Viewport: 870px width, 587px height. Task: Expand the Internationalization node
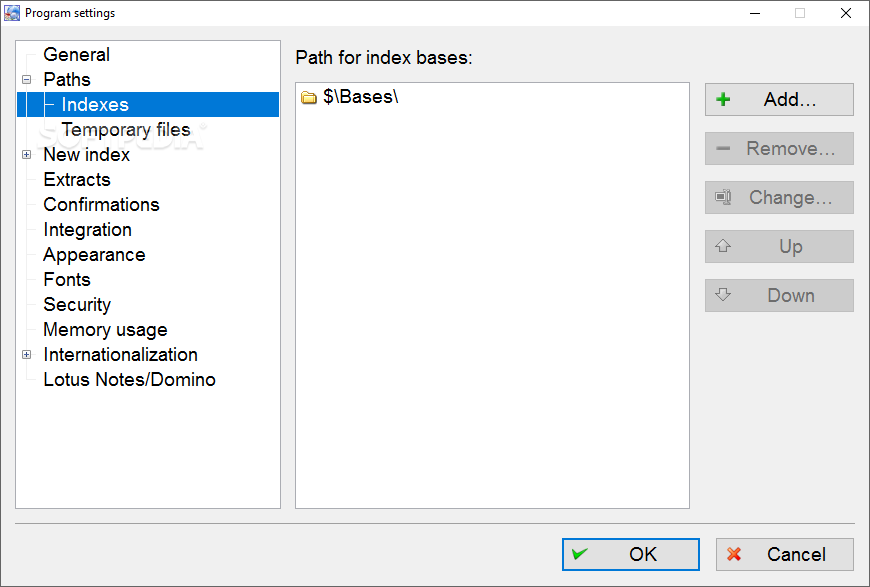[x=26, y=355]
